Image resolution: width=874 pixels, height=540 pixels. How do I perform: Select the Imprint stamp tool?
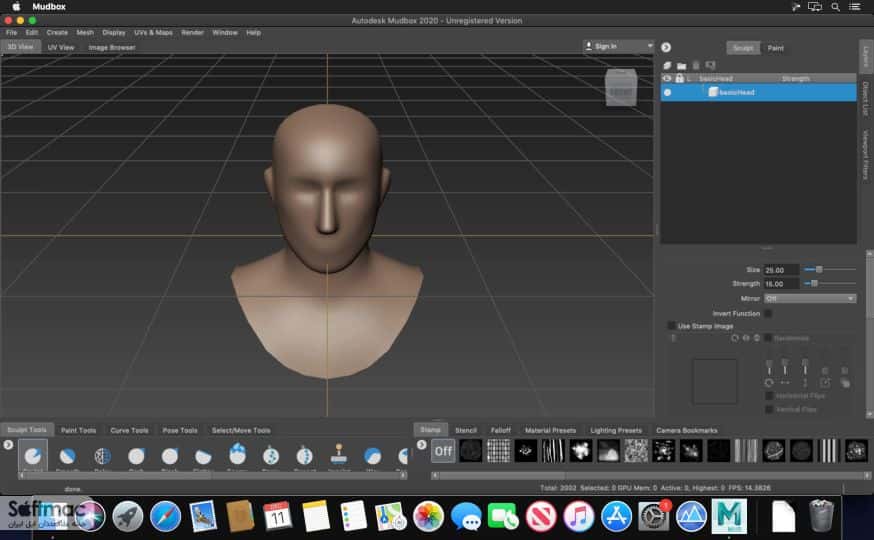[x=338, y=455]
